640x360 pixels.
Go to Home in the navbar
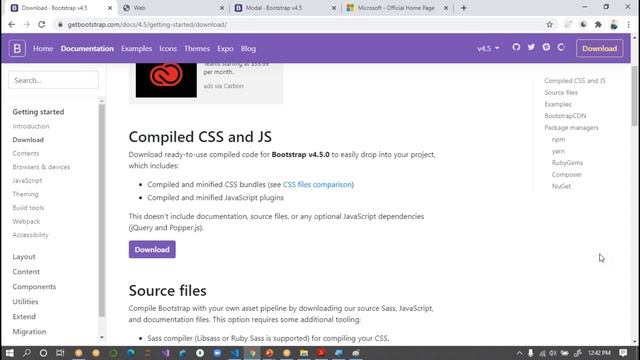(x=43, y=49)
